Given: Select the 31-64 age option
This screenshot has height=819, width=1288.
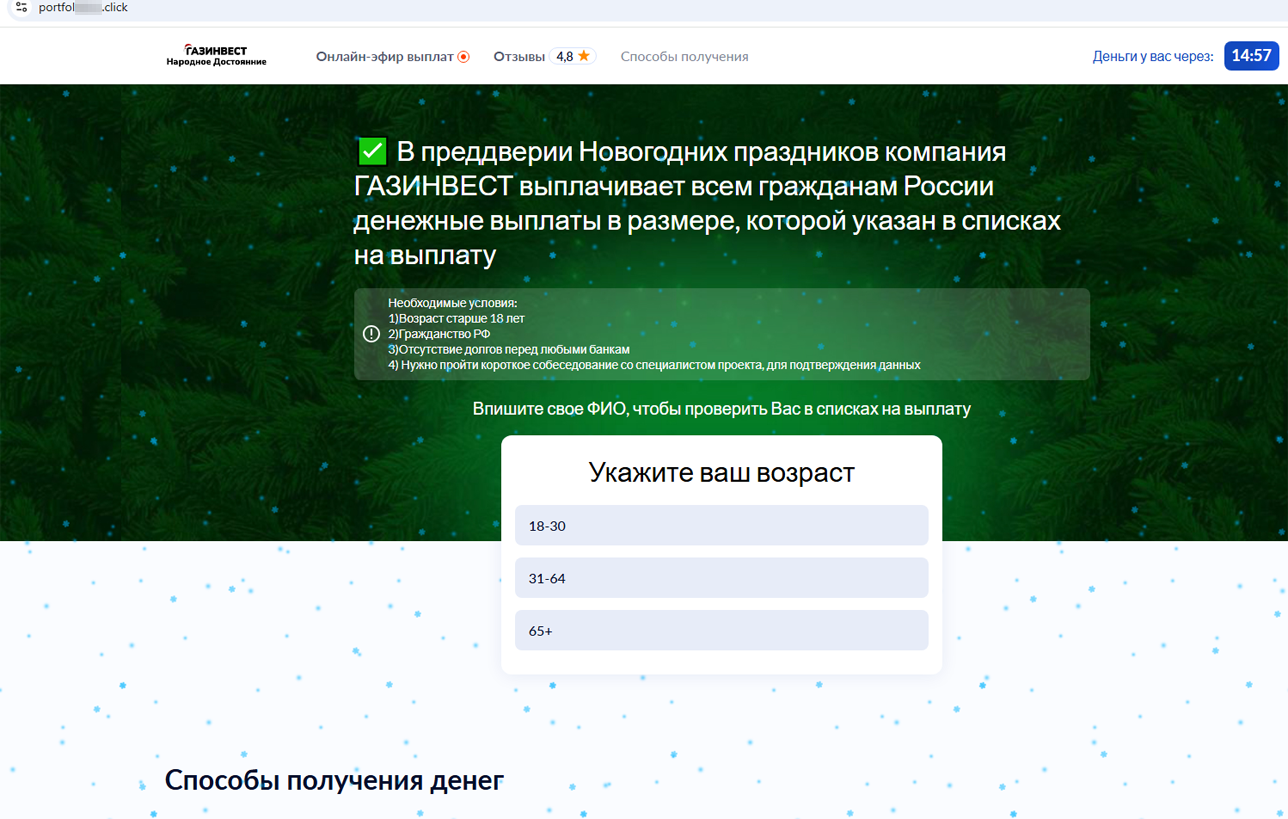Looking at the screenshot, I should tap(721, 577).
